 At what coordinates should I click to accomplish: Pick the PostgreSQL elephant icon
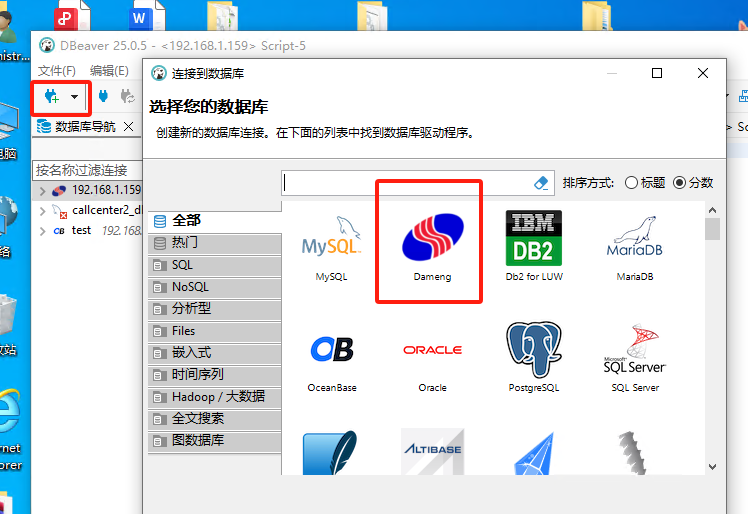533,349
